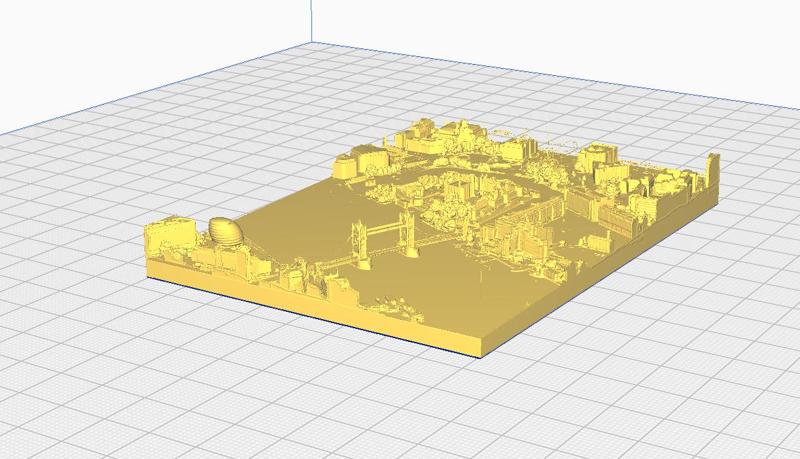Select the yellow city model on build plate
Screen dimensions: 800x459
pyautogui.click(x=433, y=239)
